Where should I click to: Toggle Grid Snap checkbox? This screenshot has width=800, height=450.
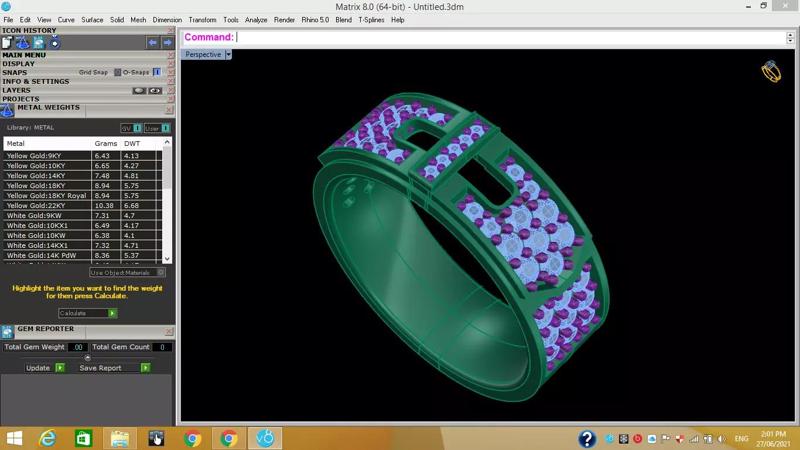pyautogui.click(x=117, y=72)
